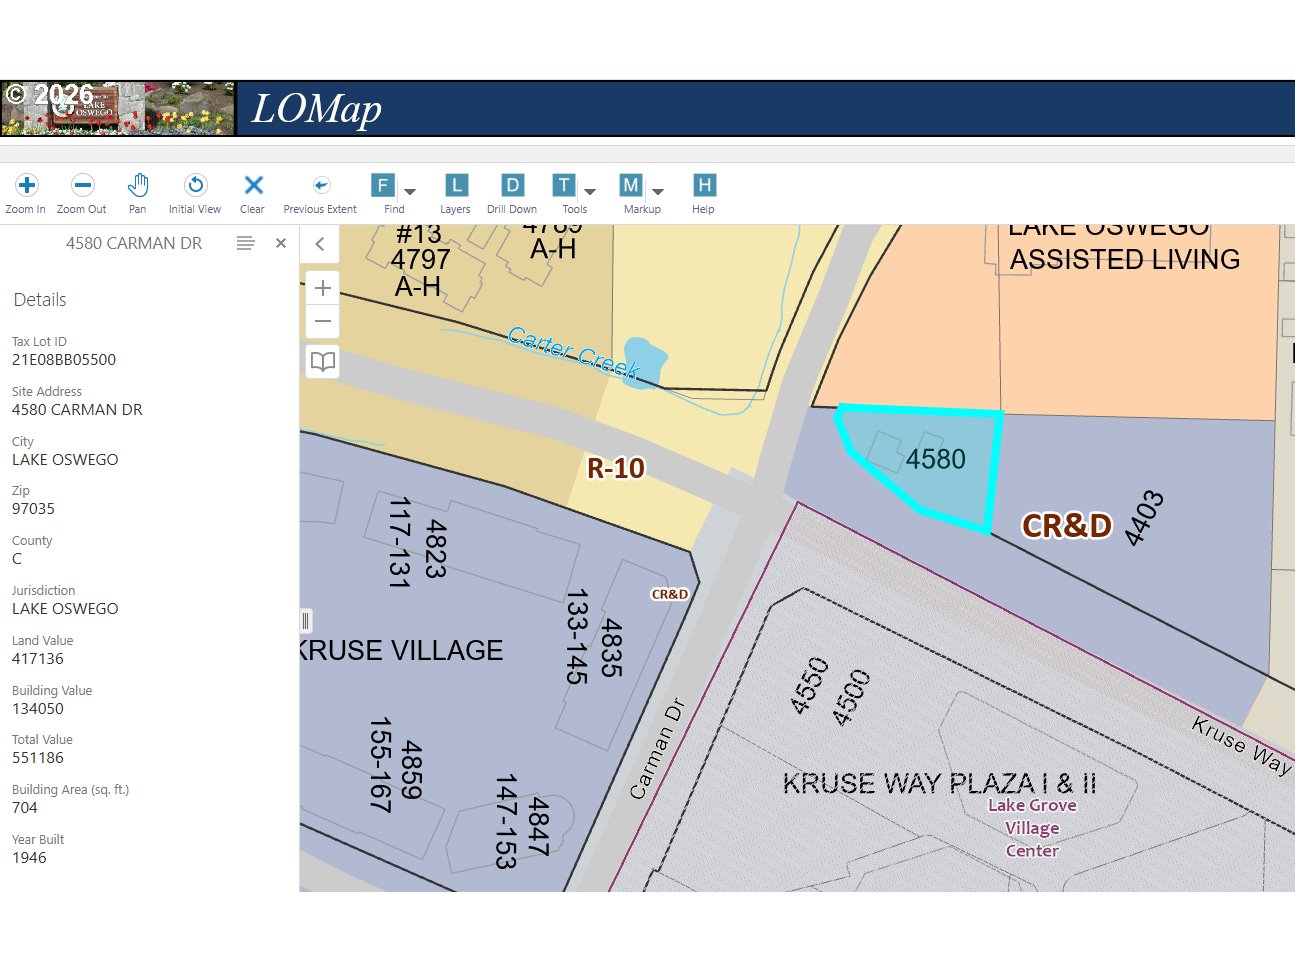1295x971 pixels.
Task: Click the Site Address value 4580 CARMAN DR
Action: pyautogui.click(x=77, y=410)
